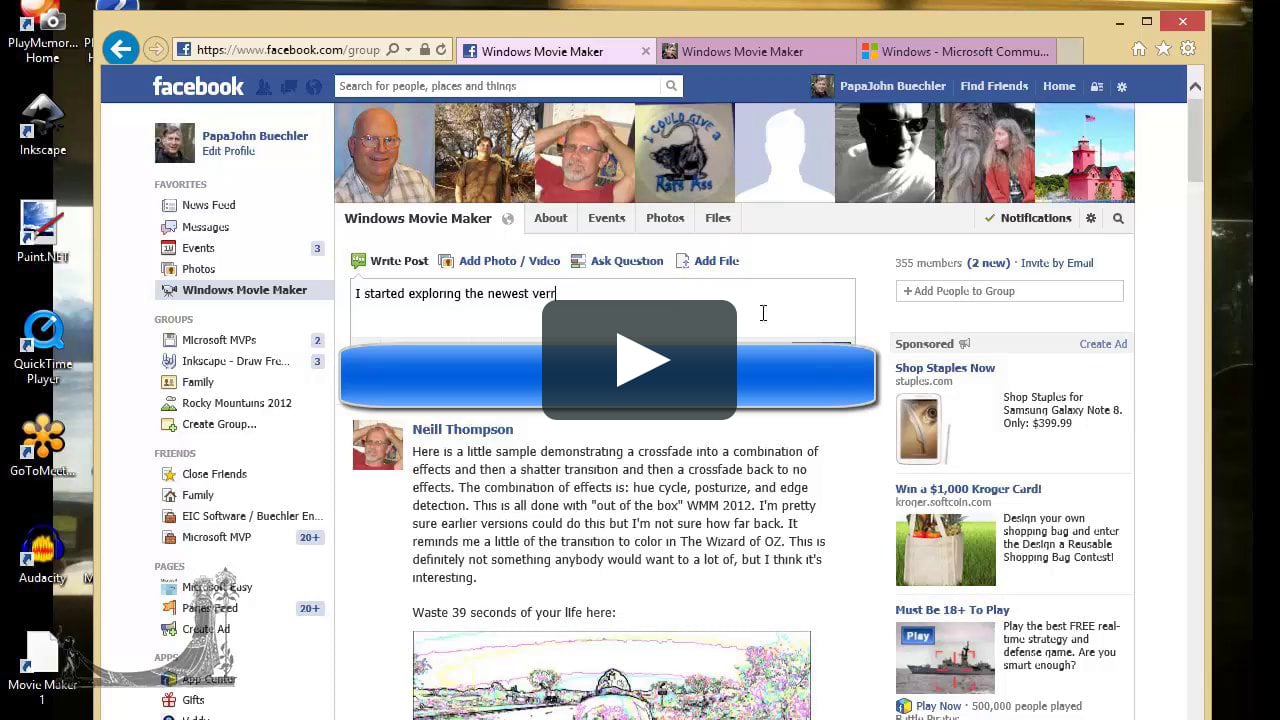This screenshot has height=720, width=1280.
Task: Open the group settings gear next to Notifications
Action: point(1091,218)
